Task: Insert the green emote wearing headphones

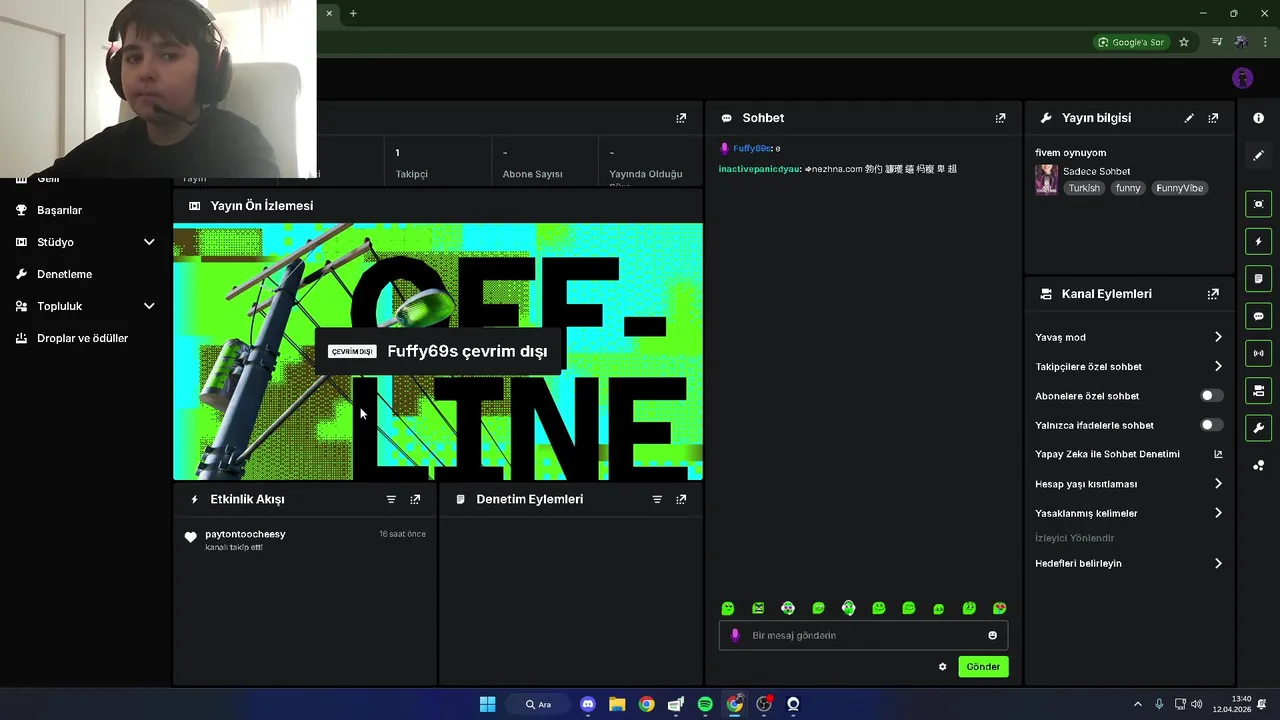Action: (848, 608)
